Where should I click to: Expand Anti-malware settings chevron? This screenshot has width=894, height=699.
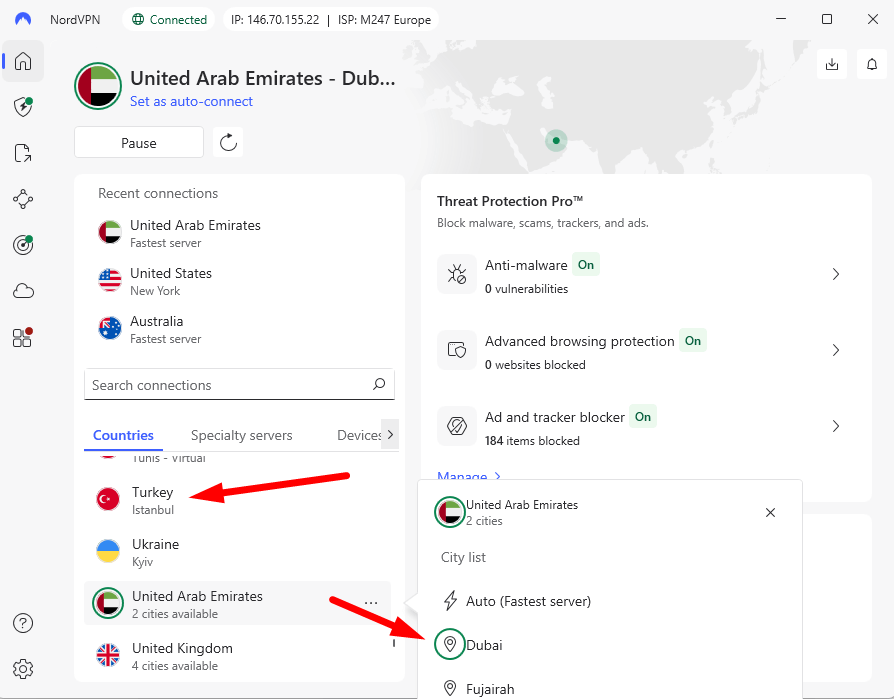tap(836, 274)
